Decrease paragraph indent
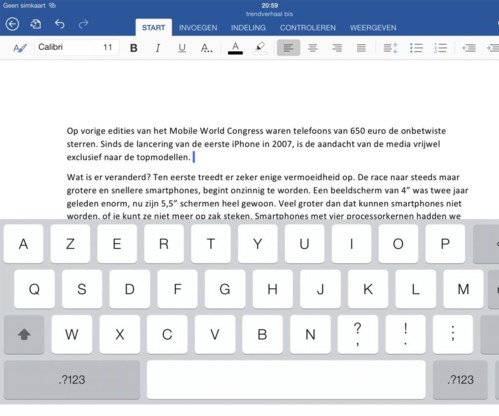 (x=469, y=48)
